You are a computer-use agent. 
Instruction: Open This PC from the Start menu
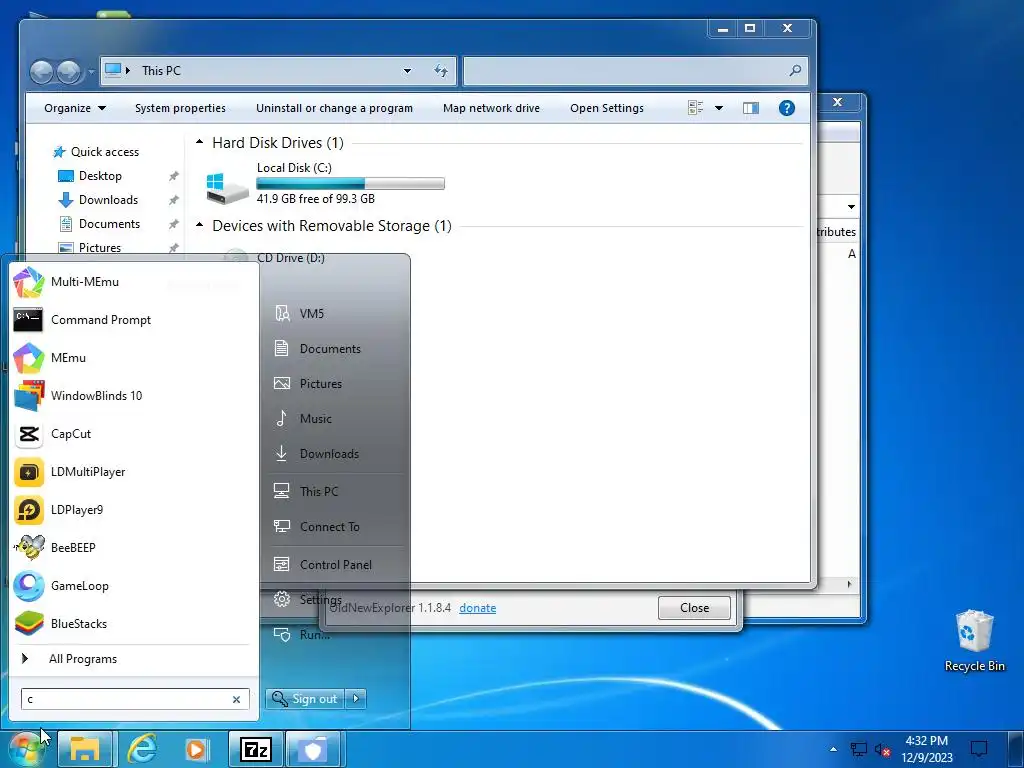point(306,492)
